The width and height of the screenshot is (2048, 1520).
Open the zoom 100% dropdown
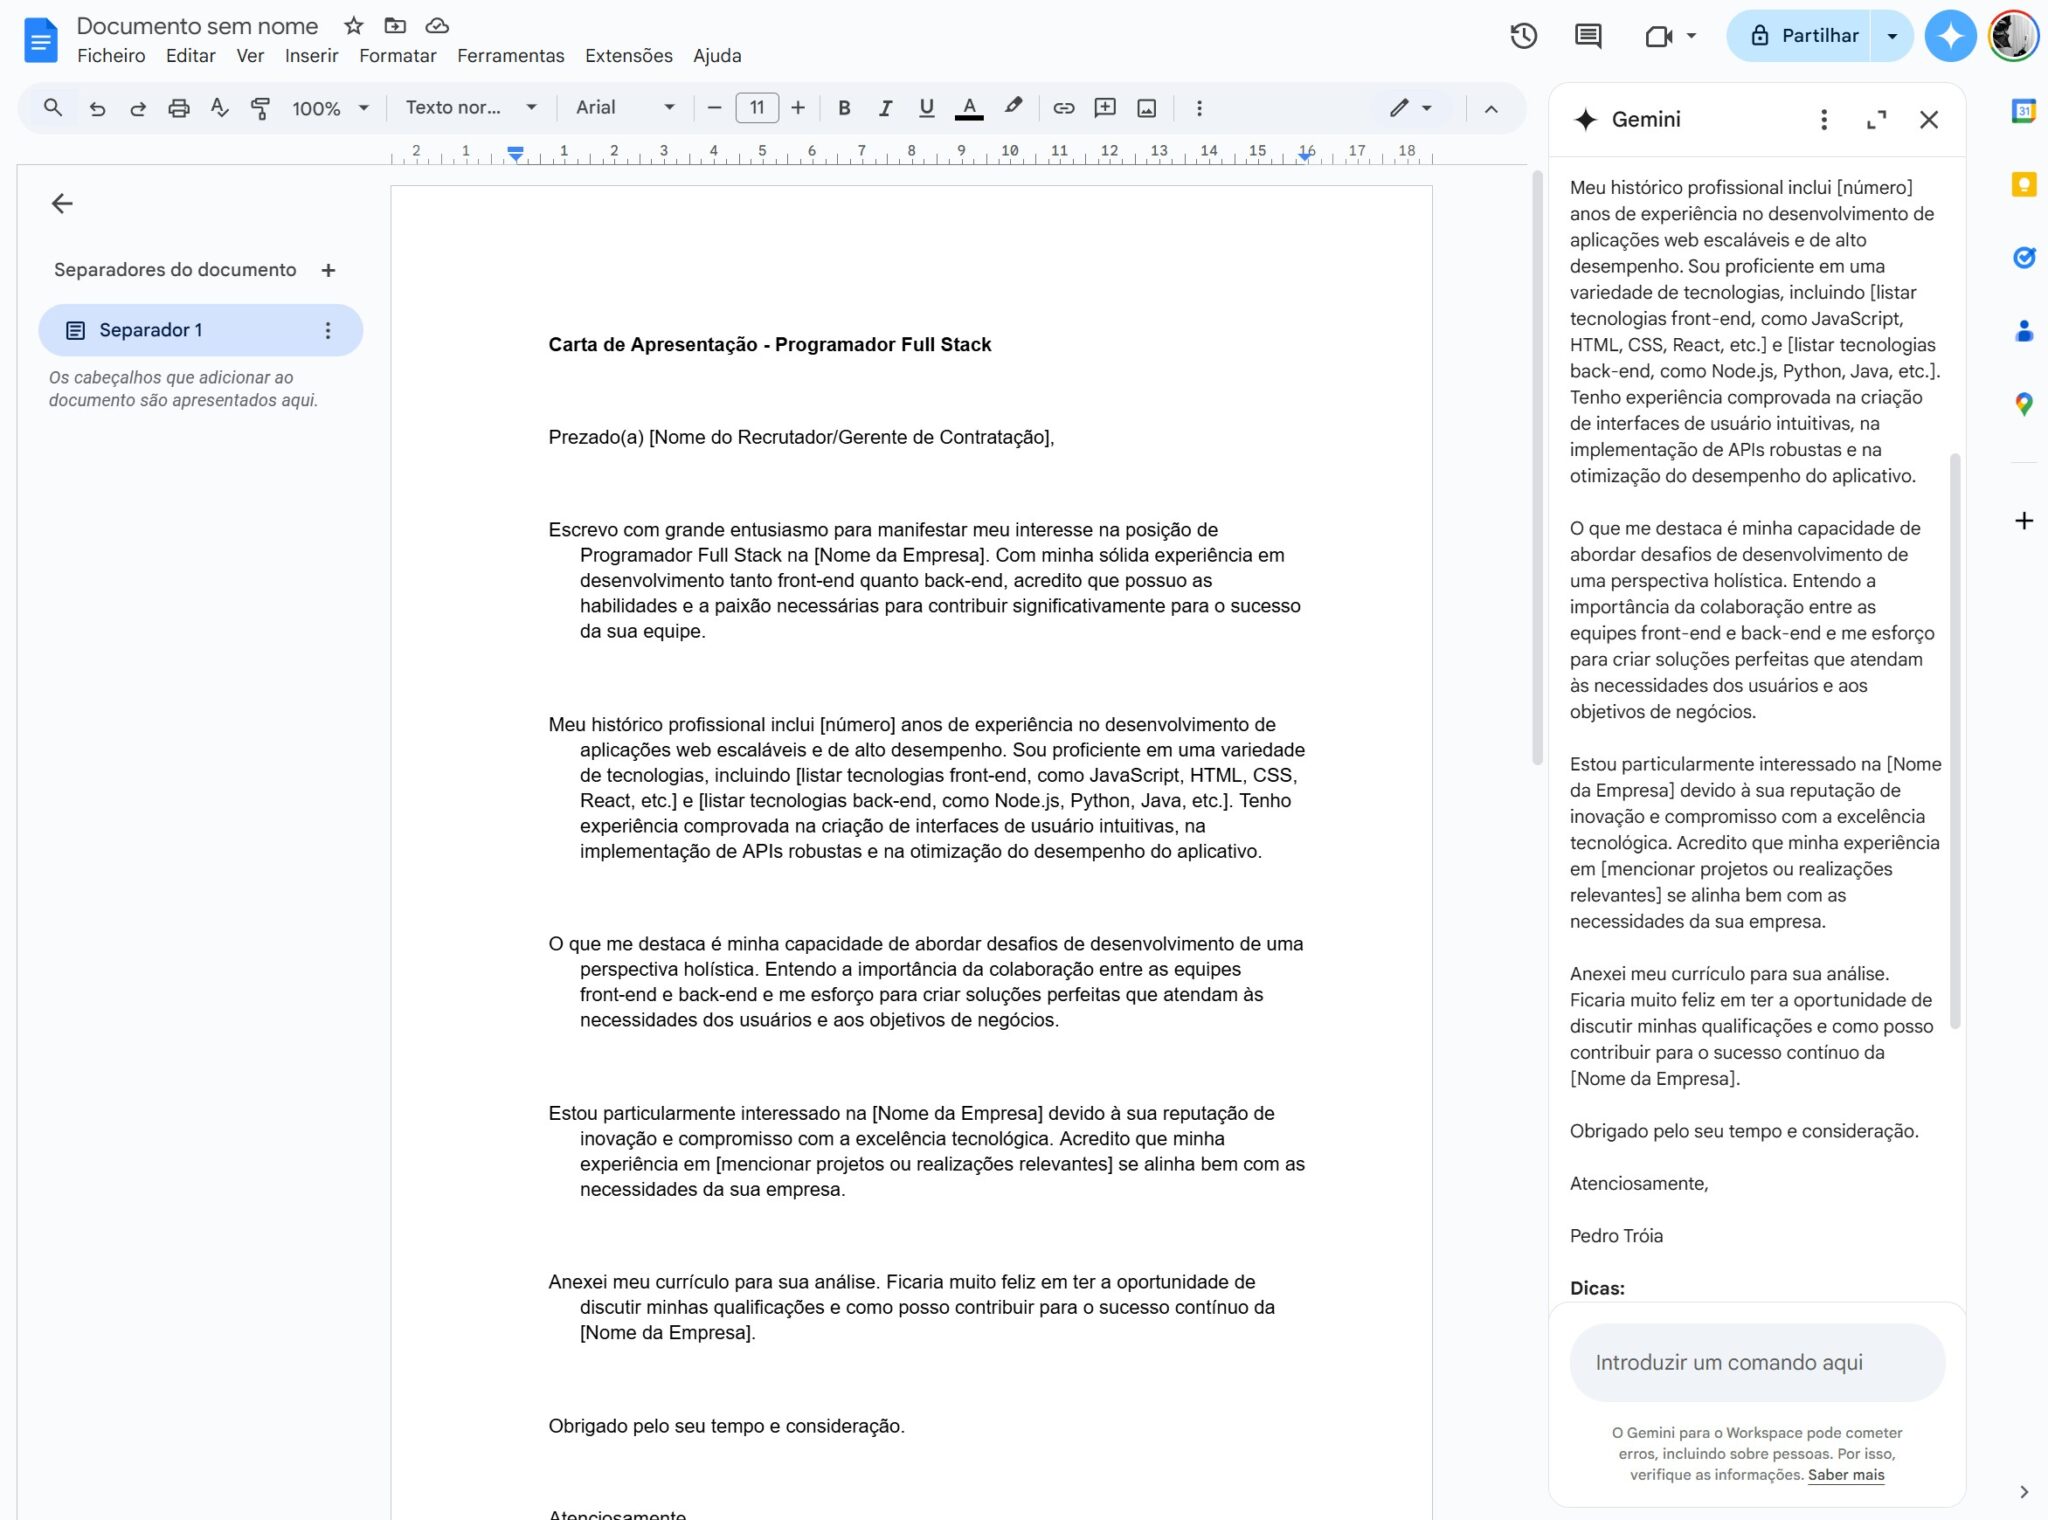(331, 108)
